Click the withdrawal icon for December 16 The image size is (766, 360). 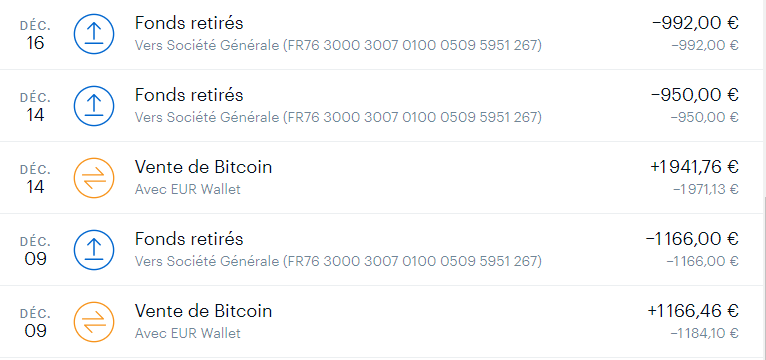pyautogui.click(x=94, y=34)
